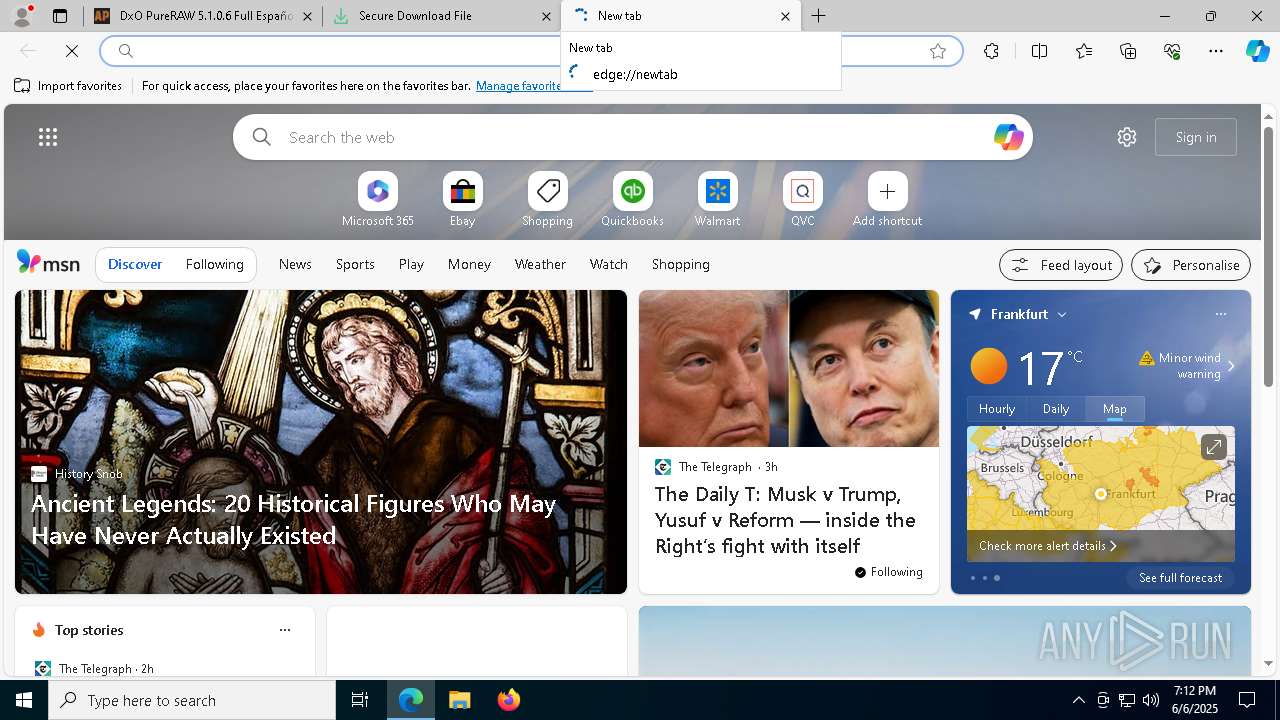
Task: Open the Microsoft 365 shortcut
Action: pyautogui.click(x=377, y=200)
